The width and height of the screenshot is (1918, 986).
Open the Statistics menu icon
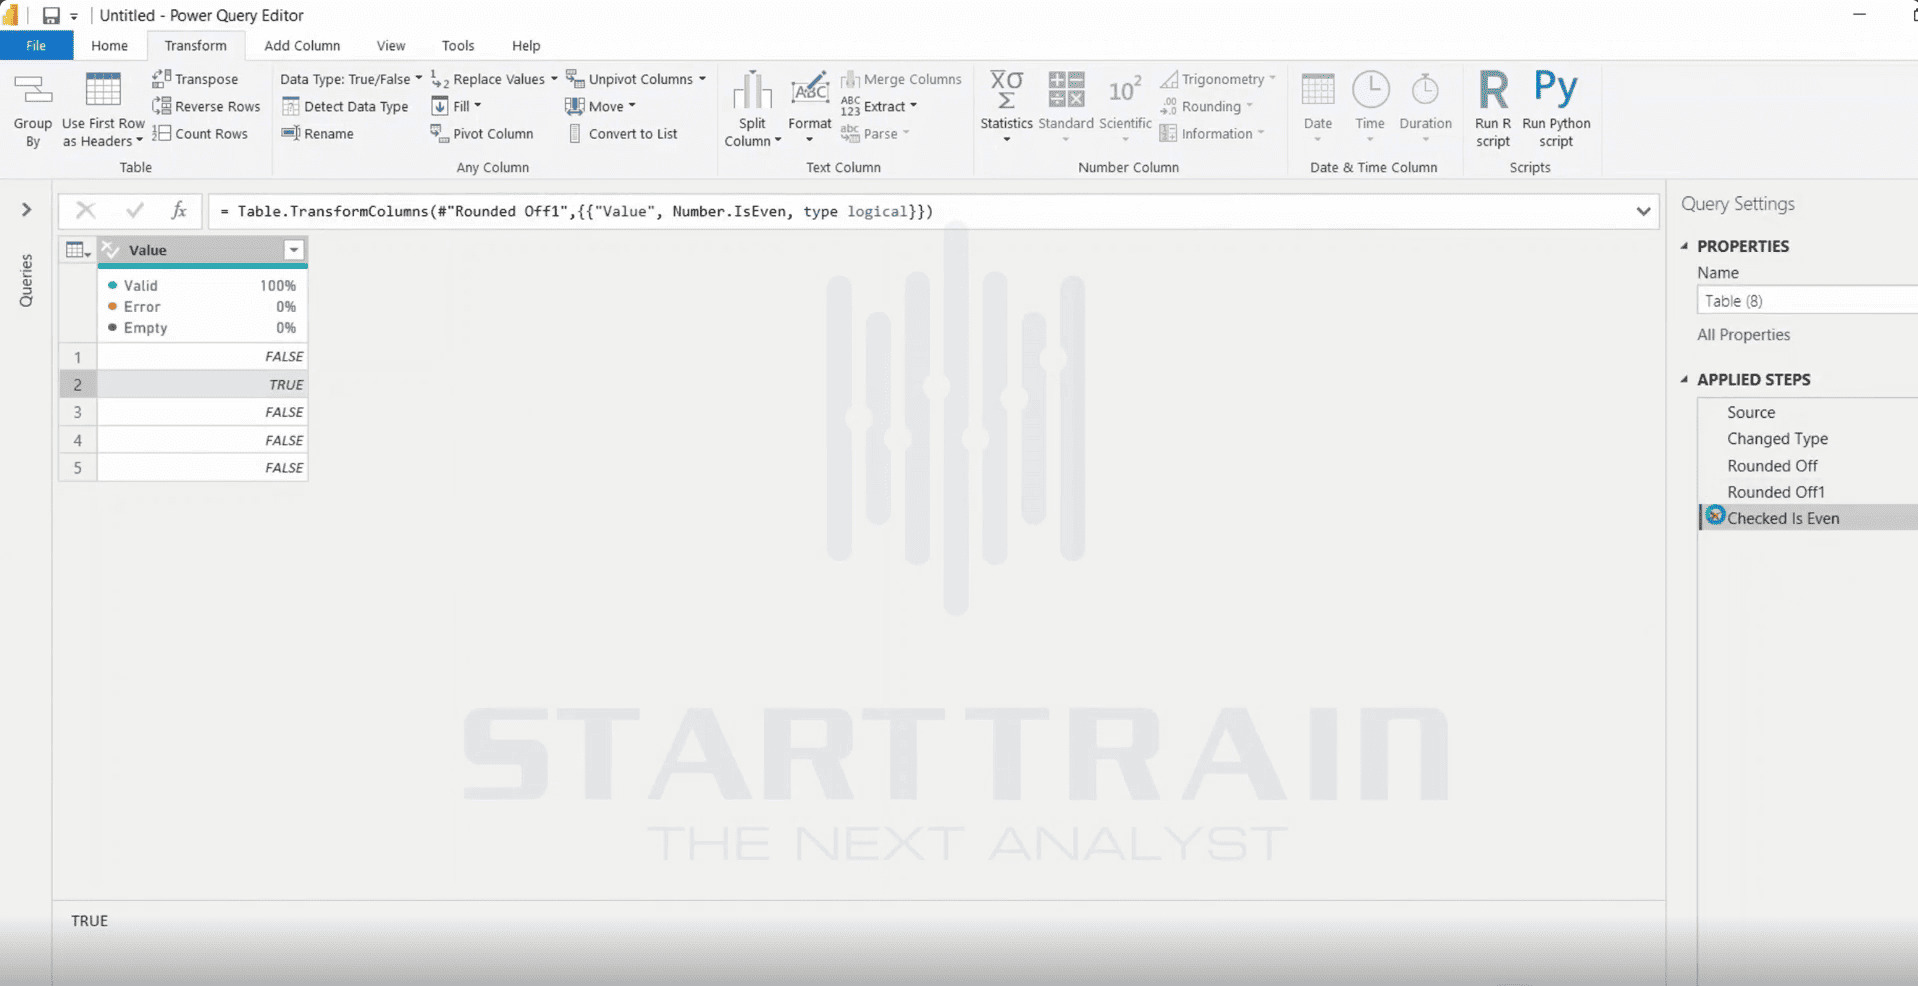coord(1006,89)
